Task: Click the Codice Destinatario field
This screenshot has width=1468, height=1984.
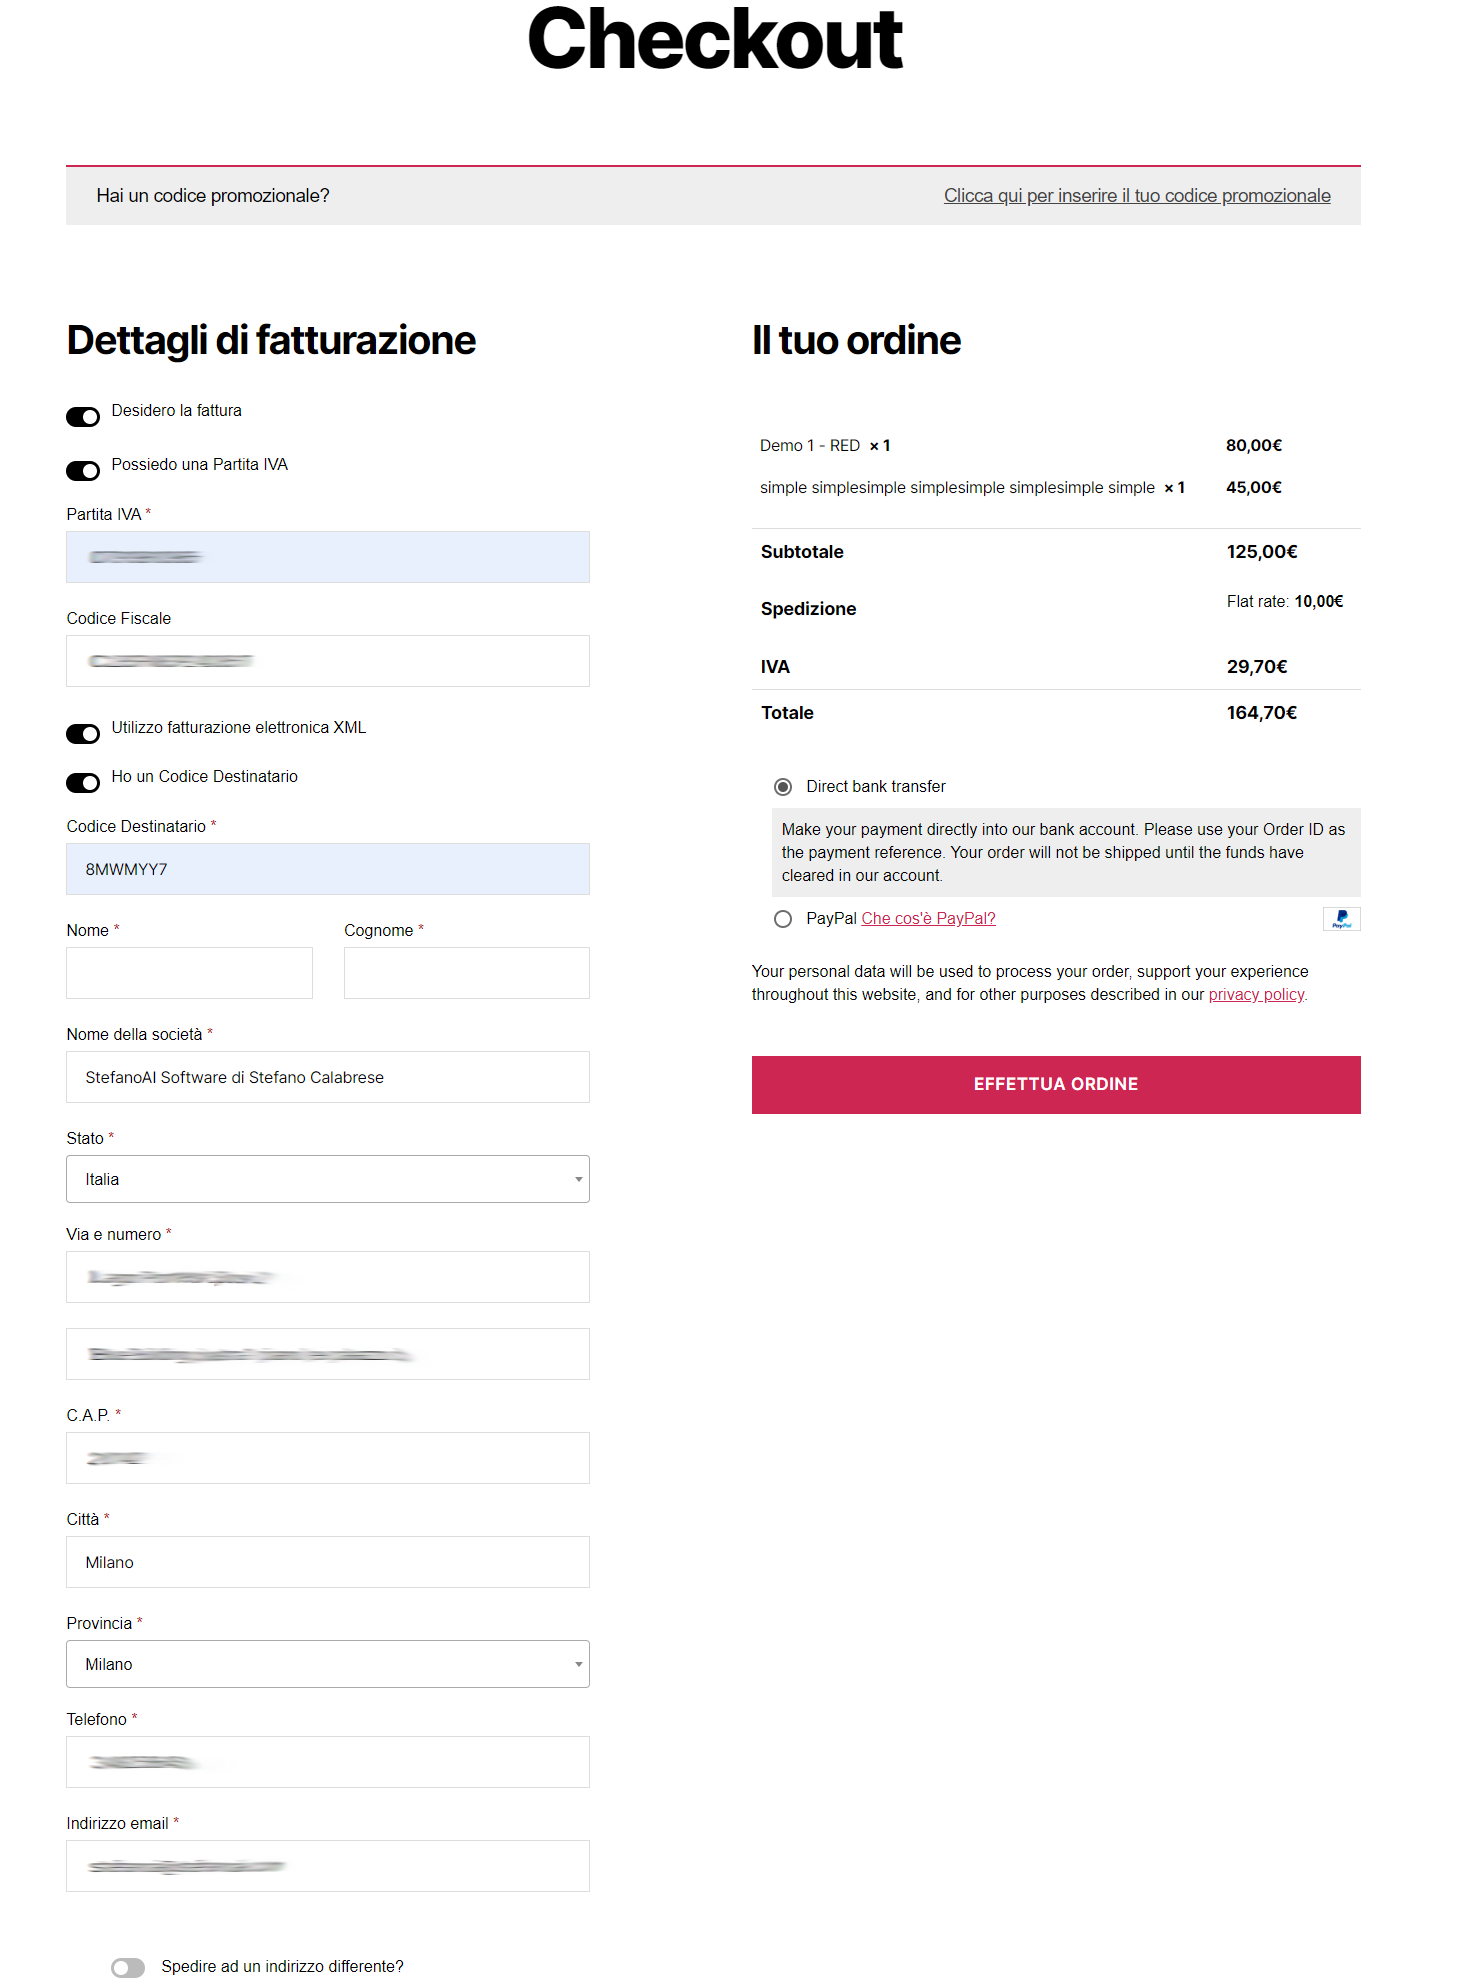Action: (x=327, y=869)
